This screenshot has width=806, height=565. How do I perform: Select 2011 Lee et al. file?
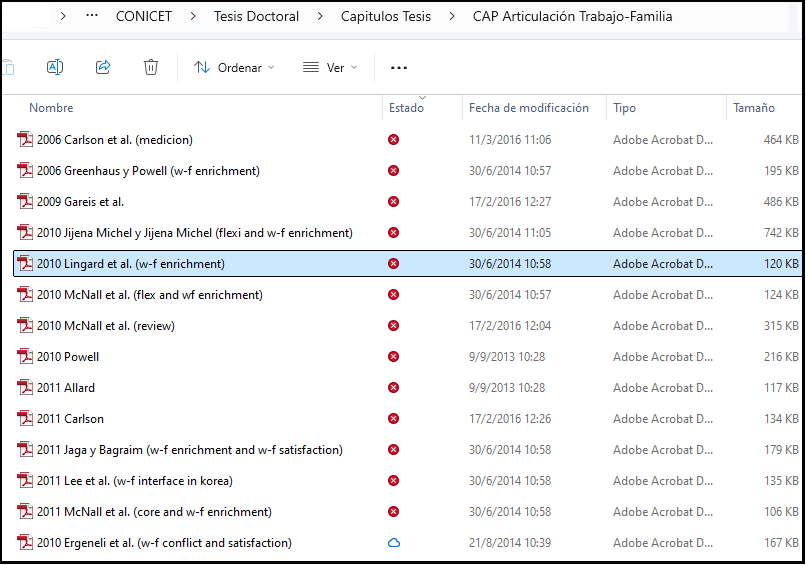134,481
